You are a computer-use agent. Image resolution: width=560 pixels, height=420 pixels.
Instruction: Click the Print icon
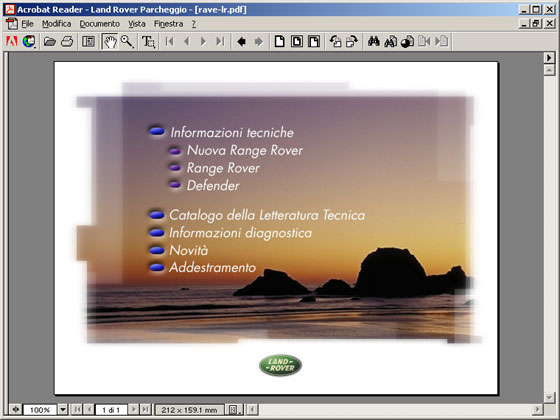point(67,41)
